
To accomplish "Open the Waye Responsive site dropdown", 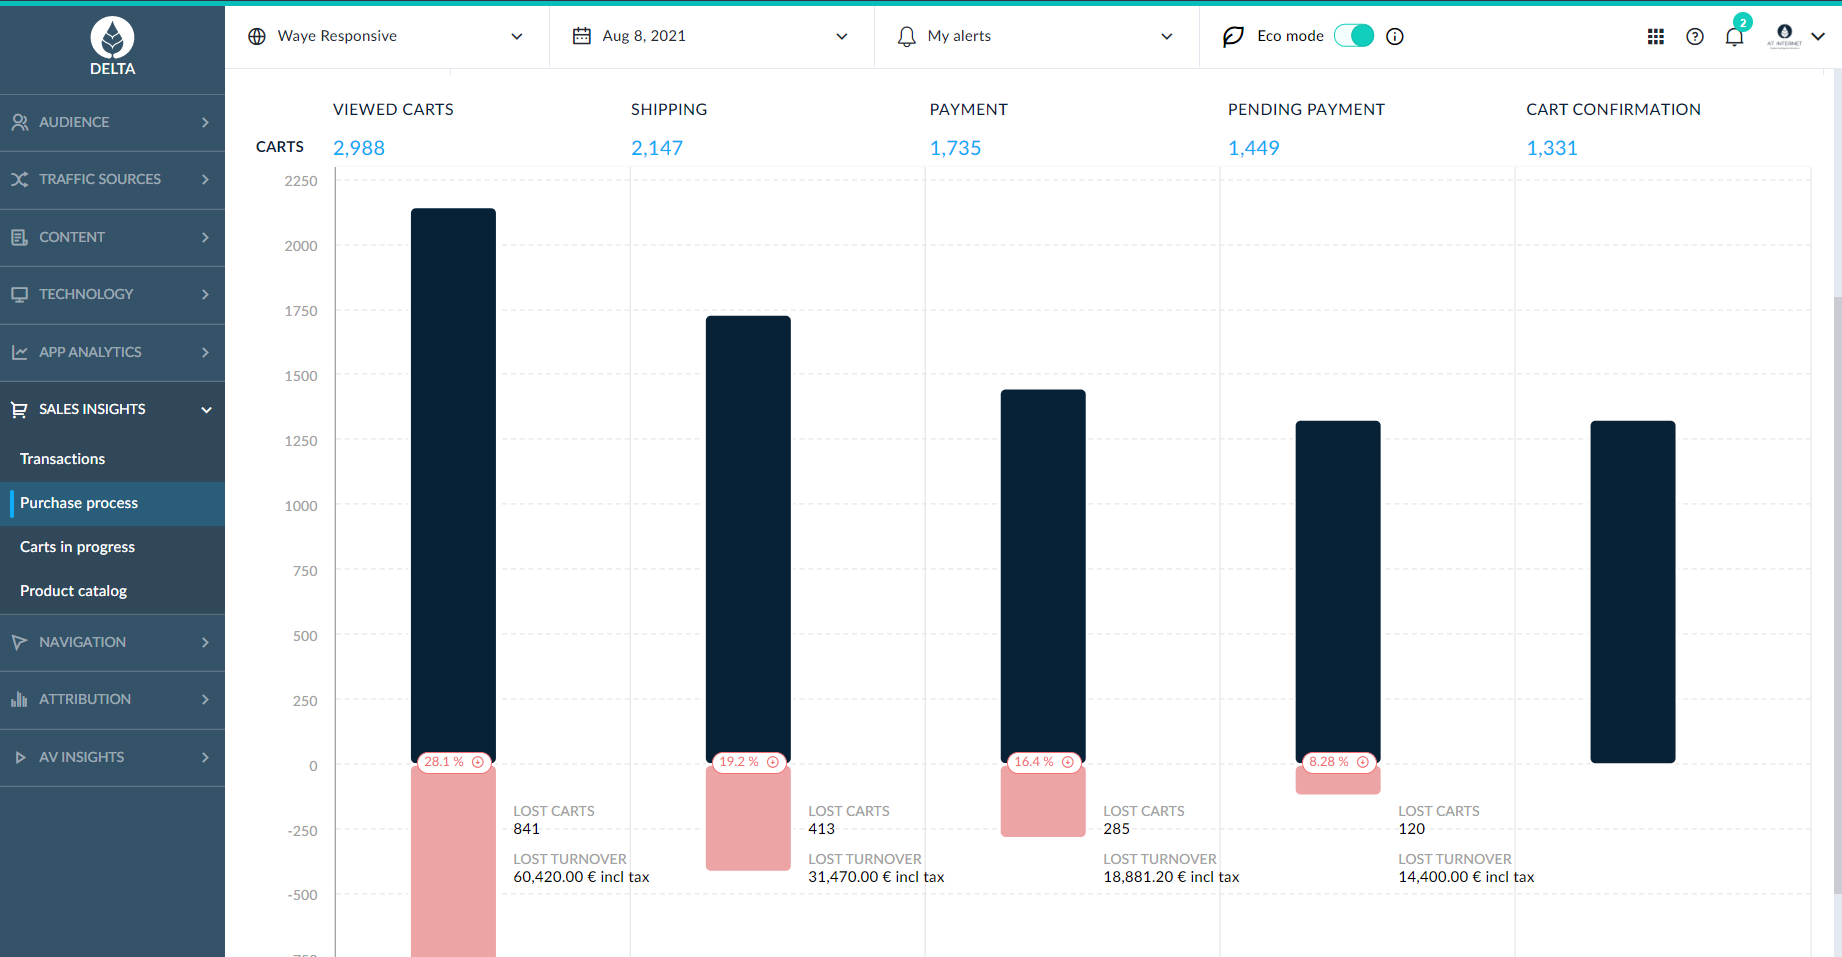I will click(x=387, y=36).
